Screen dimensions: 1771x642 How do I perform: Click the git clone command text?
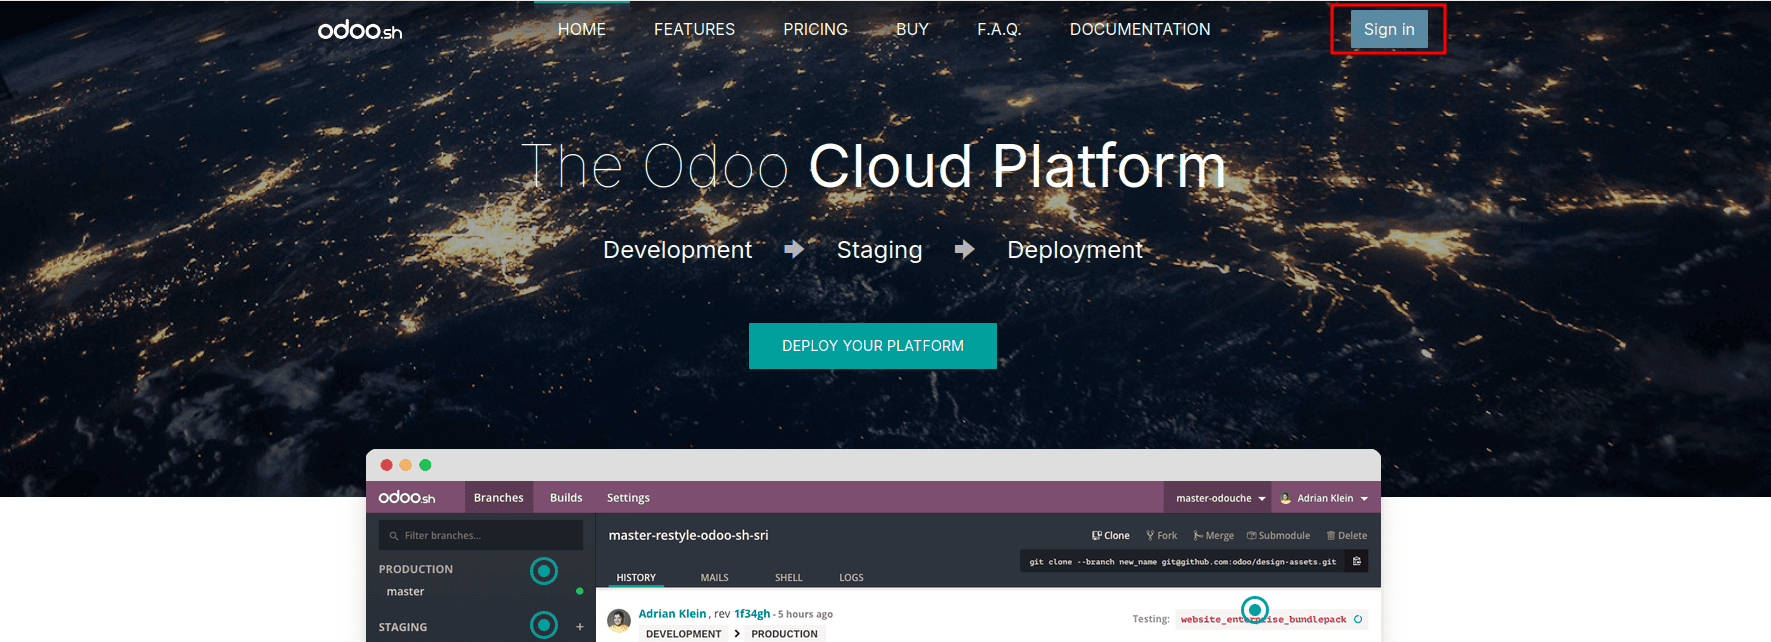pos(1183,562)
